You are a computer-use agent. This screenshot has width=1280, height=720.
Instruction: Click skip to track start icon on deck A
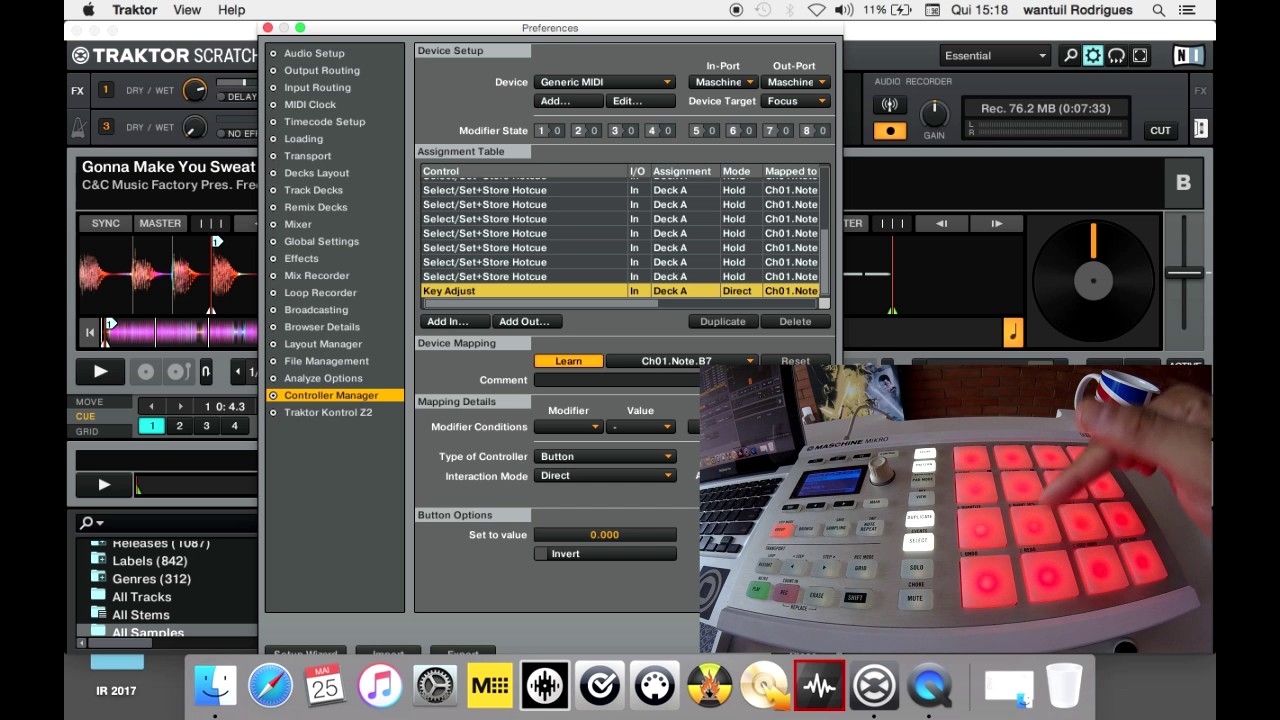[x=89, y=332]
